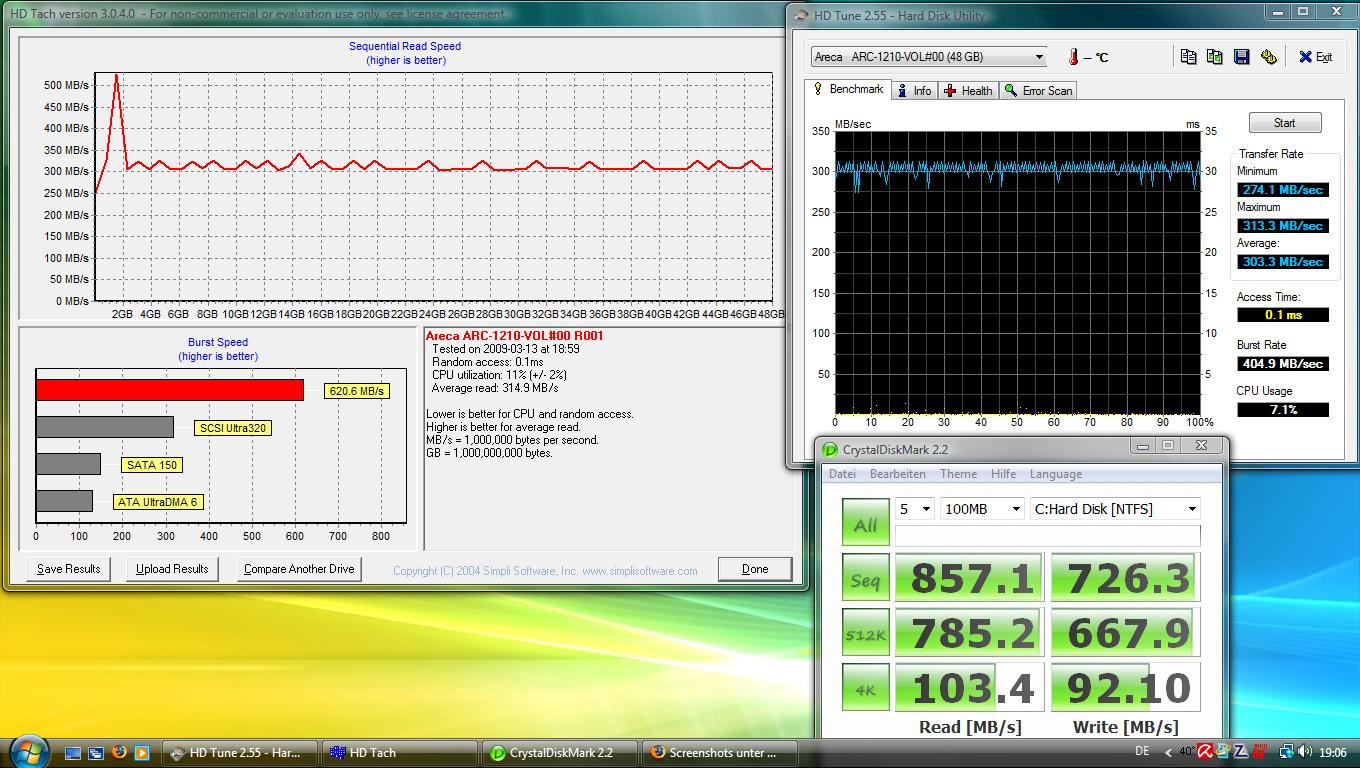Expand hidden tray icons arrow
The height and width of the screenshot is (768, 1360).
click(x=1167, y=752)
